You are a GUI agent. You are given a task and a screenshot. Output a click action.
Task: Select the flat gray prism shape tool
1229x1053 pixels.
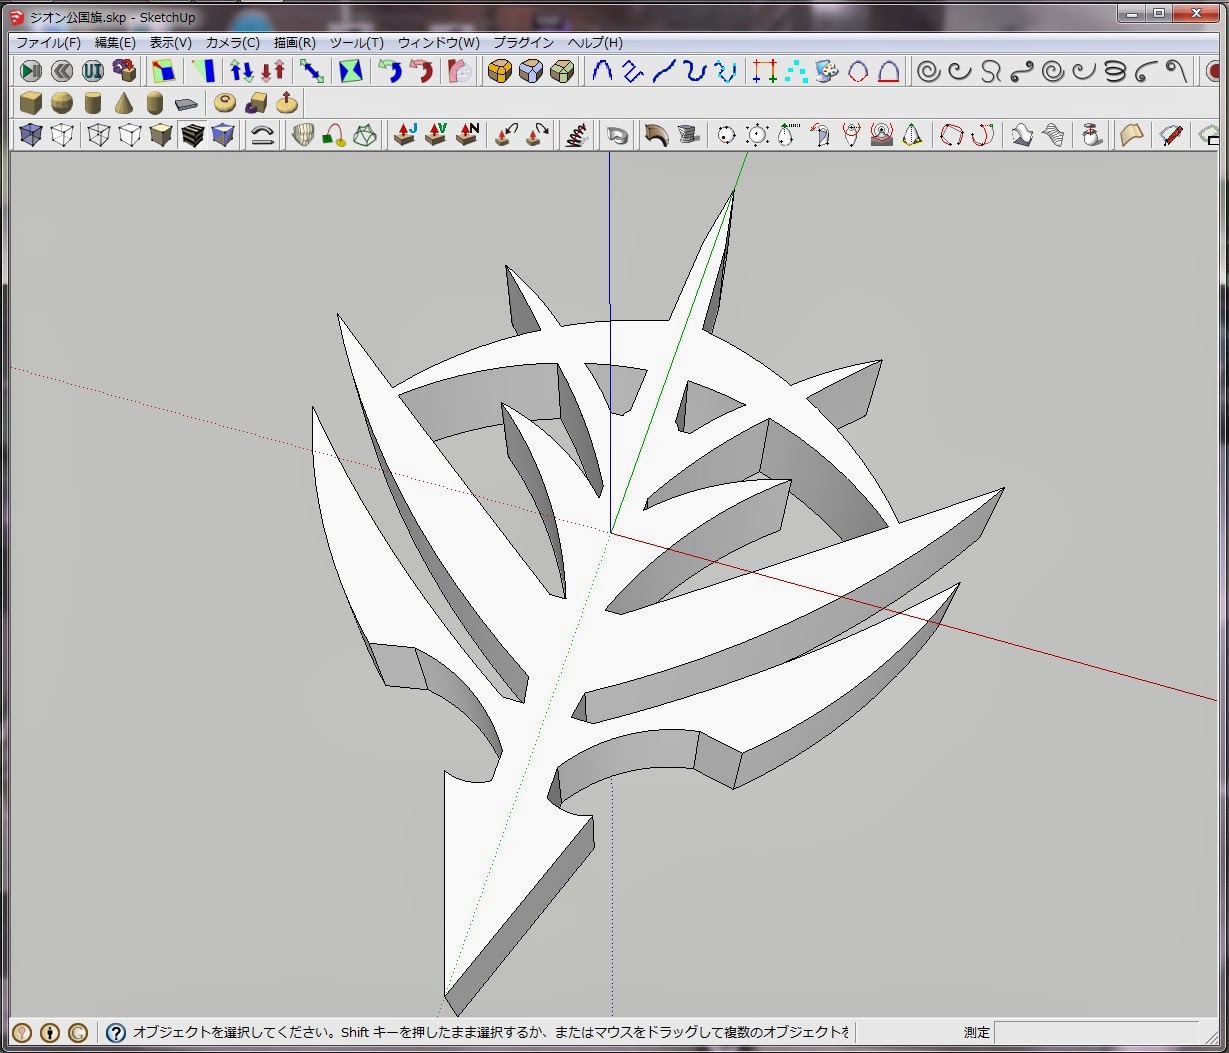coord(186,103)
